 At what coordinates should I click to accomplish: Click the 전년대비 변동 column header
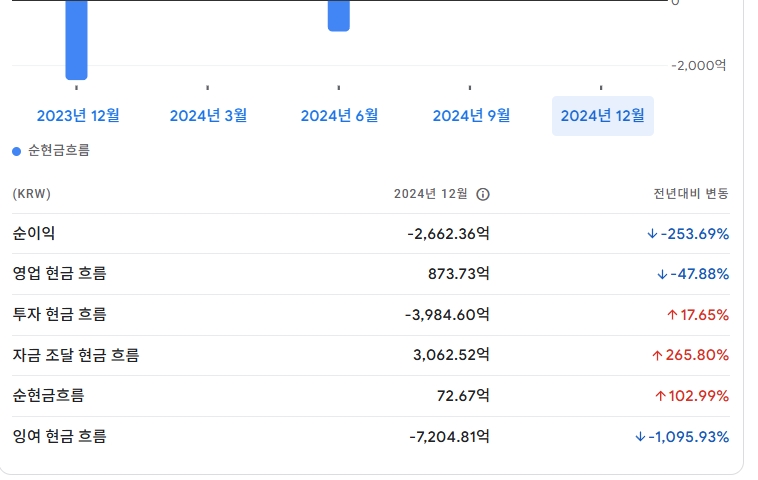(x=691, y=194)
